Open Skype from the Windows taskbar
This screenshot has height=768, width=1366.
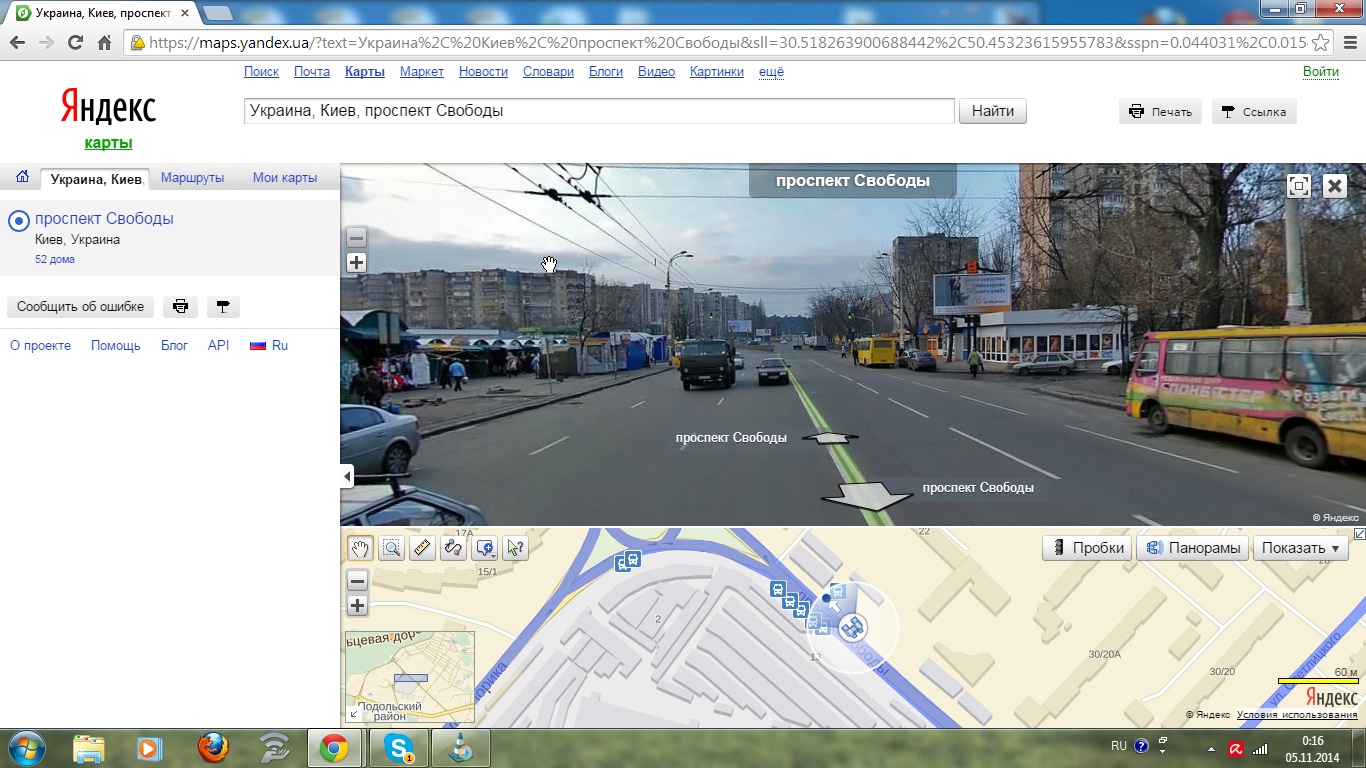click(400, 748)
